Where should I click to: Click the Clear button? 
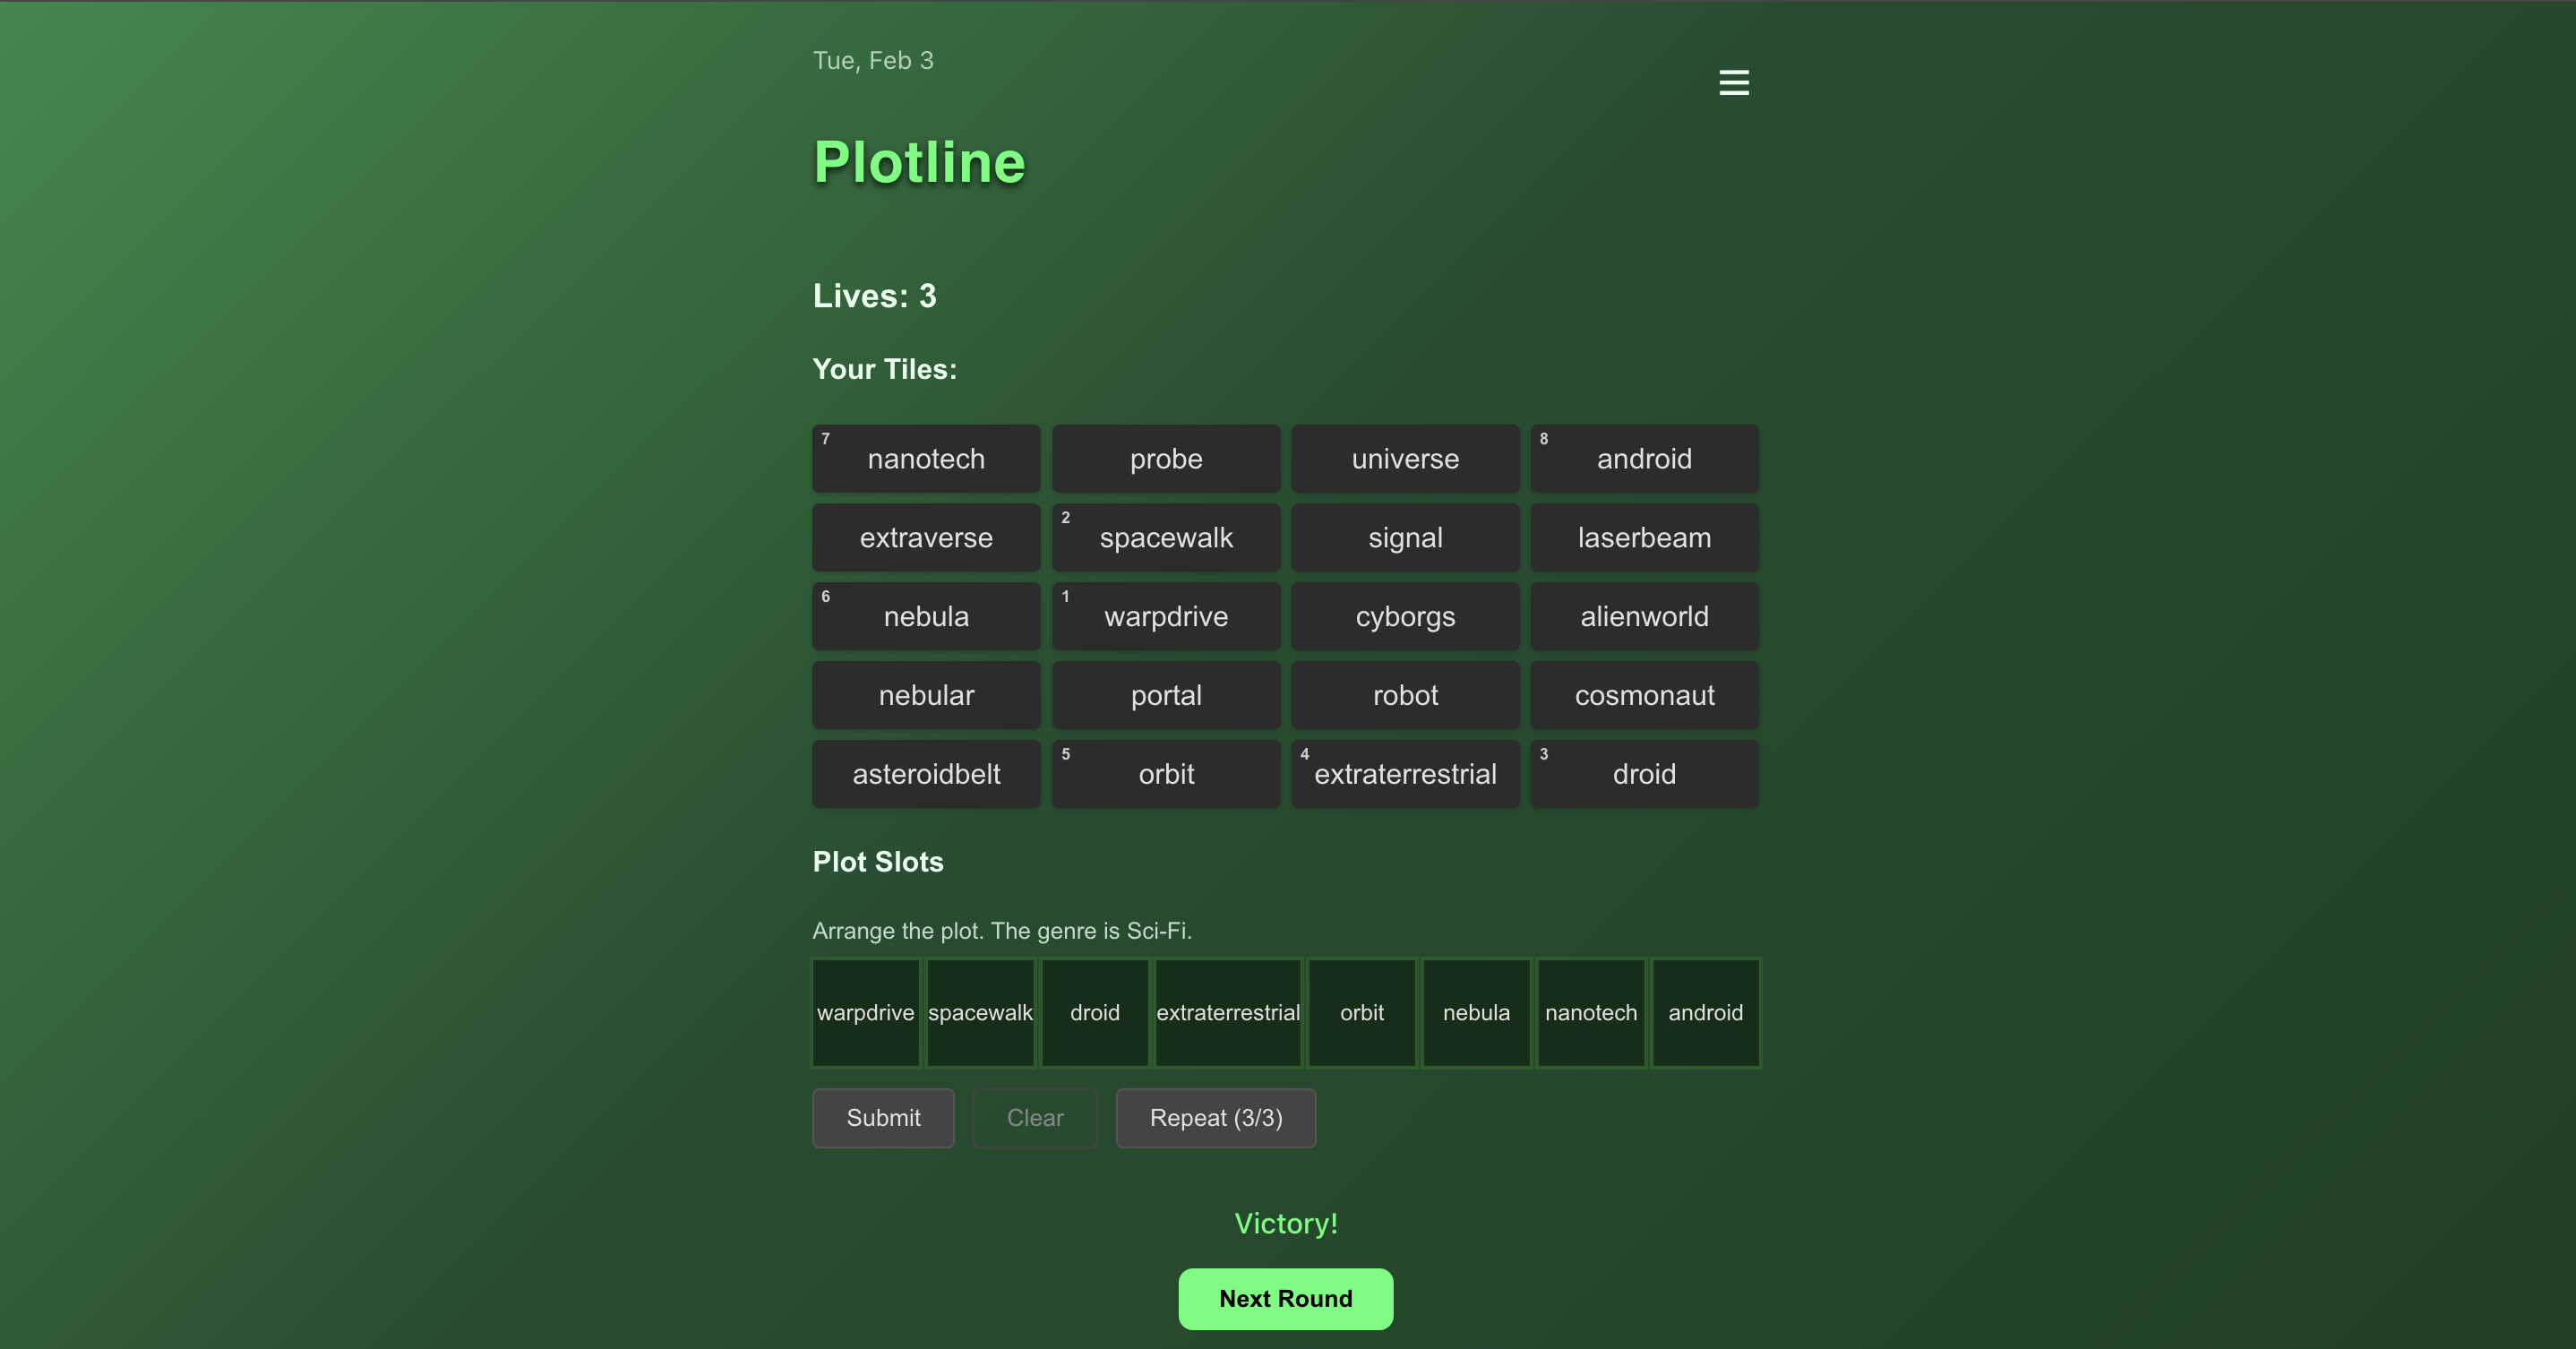pos(1035,1118)
